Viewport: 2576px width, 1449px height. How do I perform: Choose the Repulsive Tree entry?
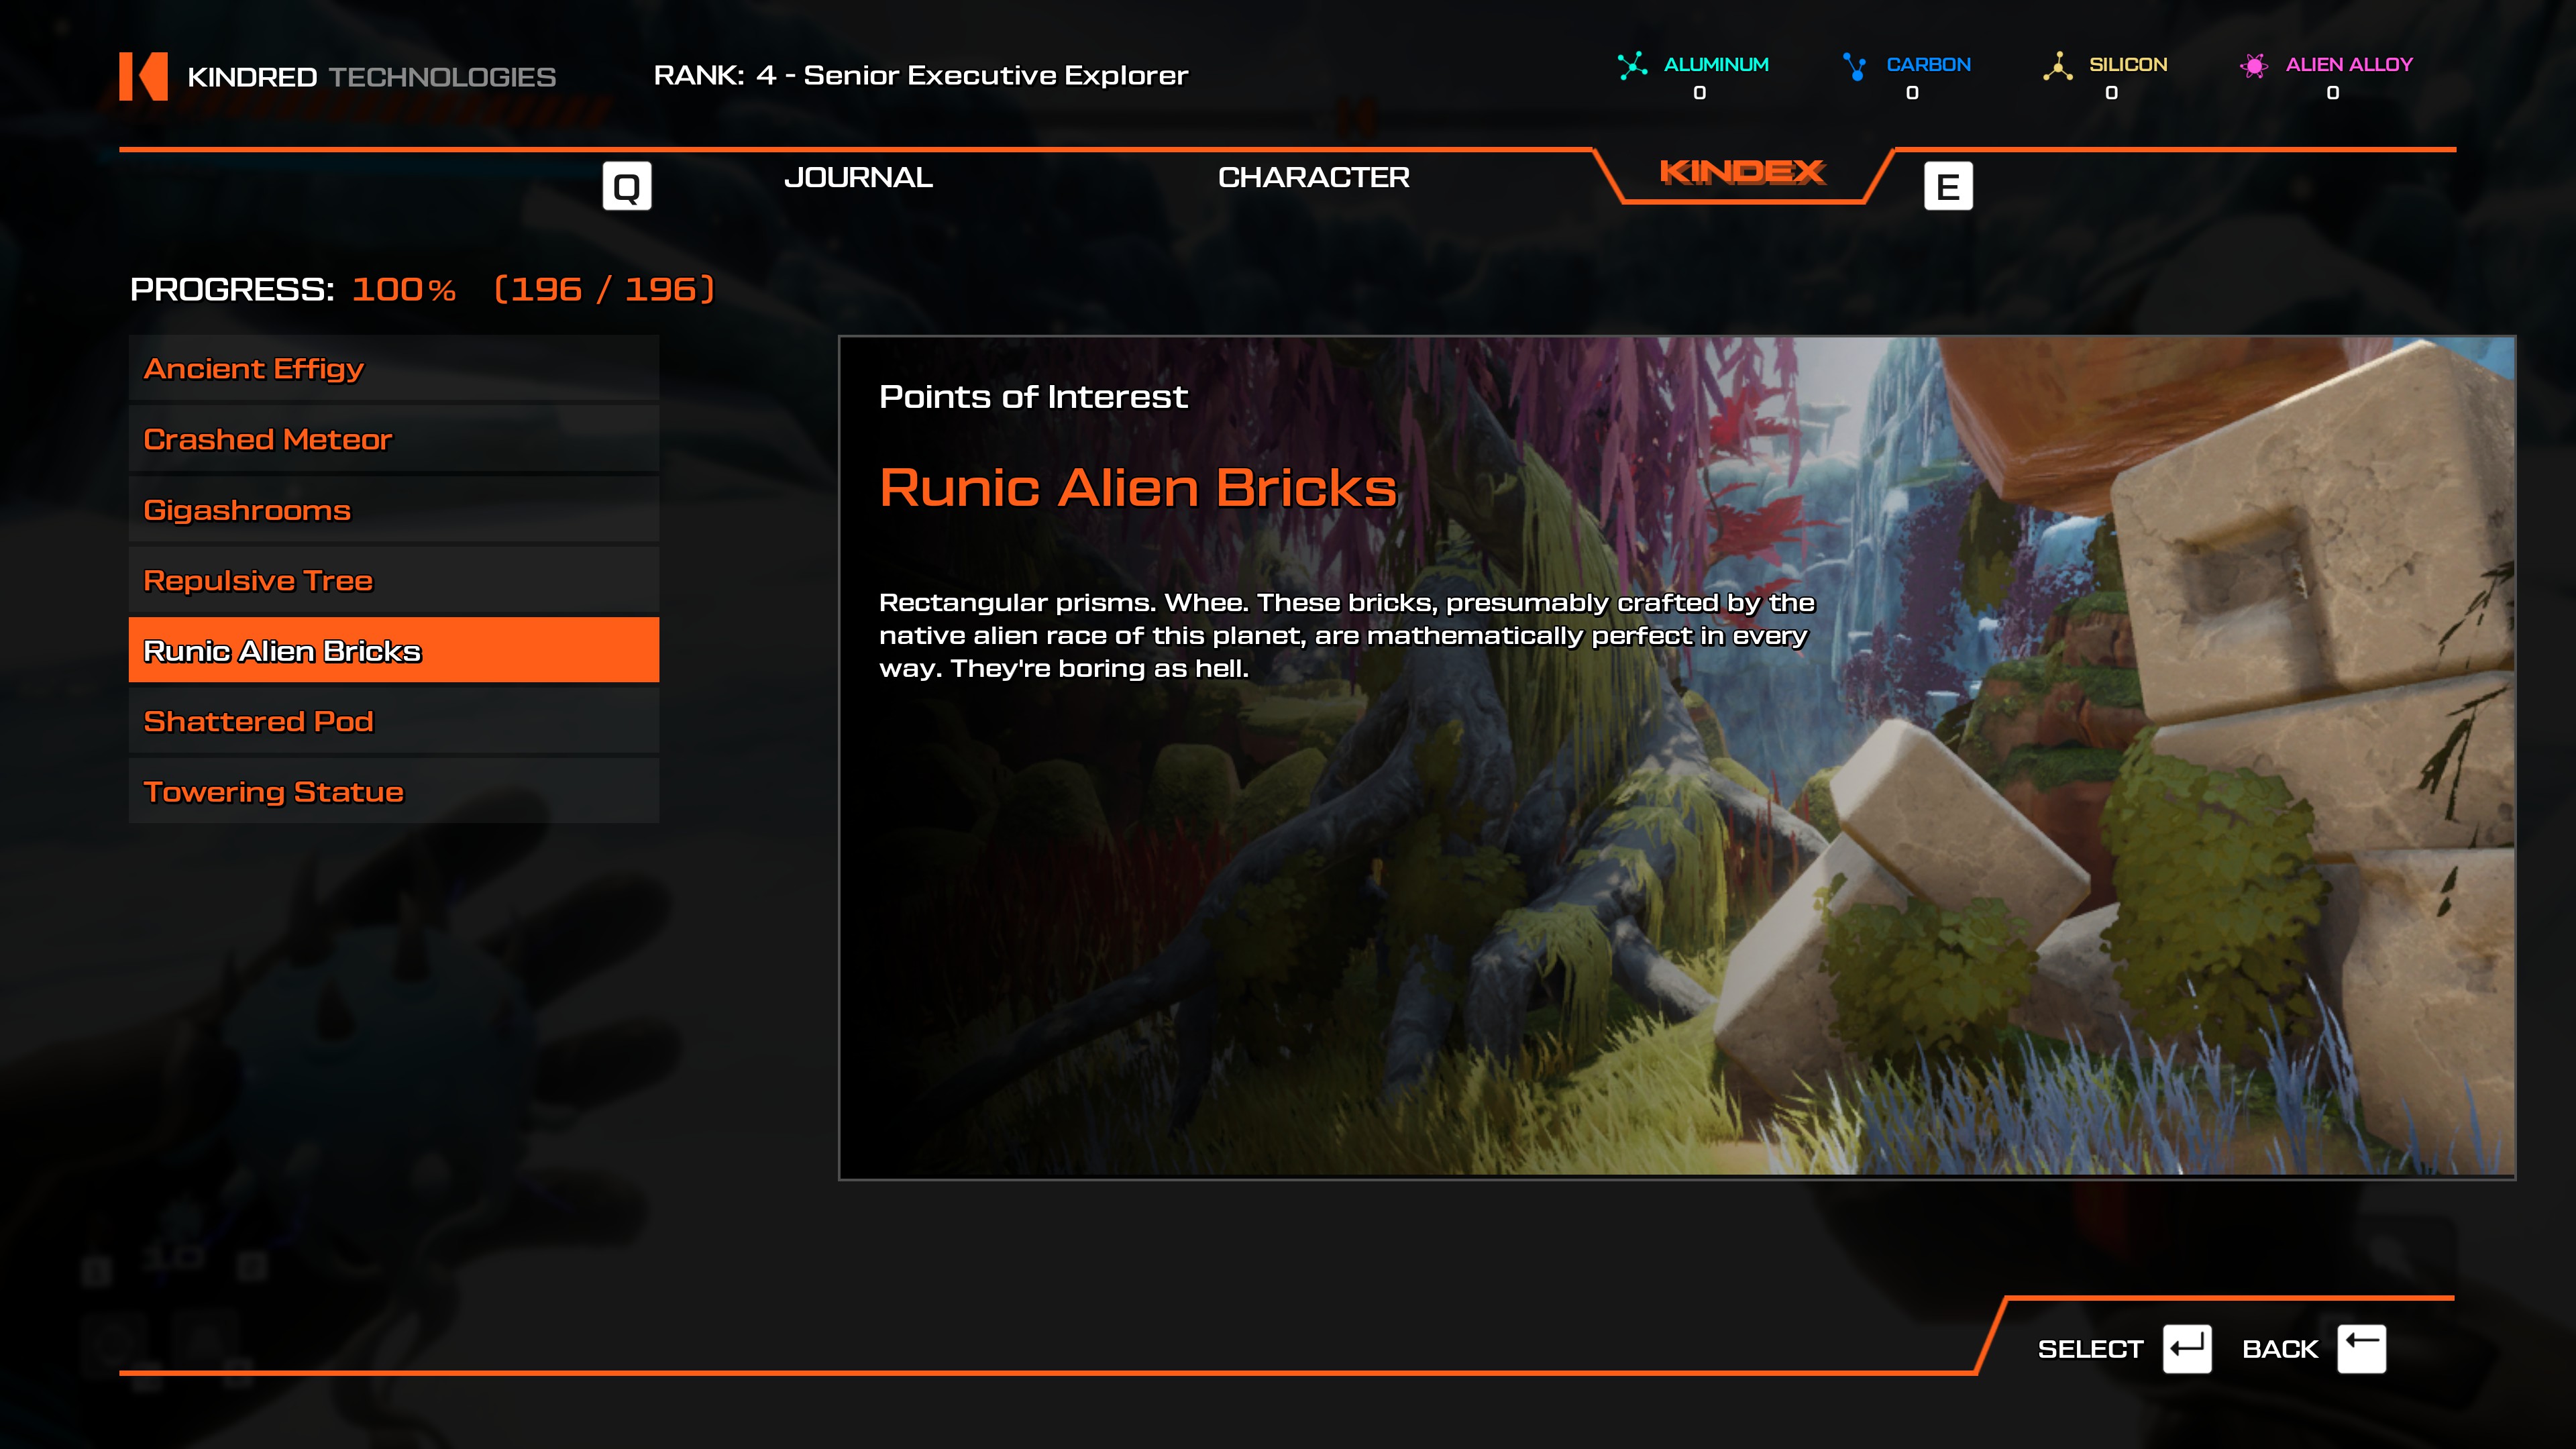point(394,580)
